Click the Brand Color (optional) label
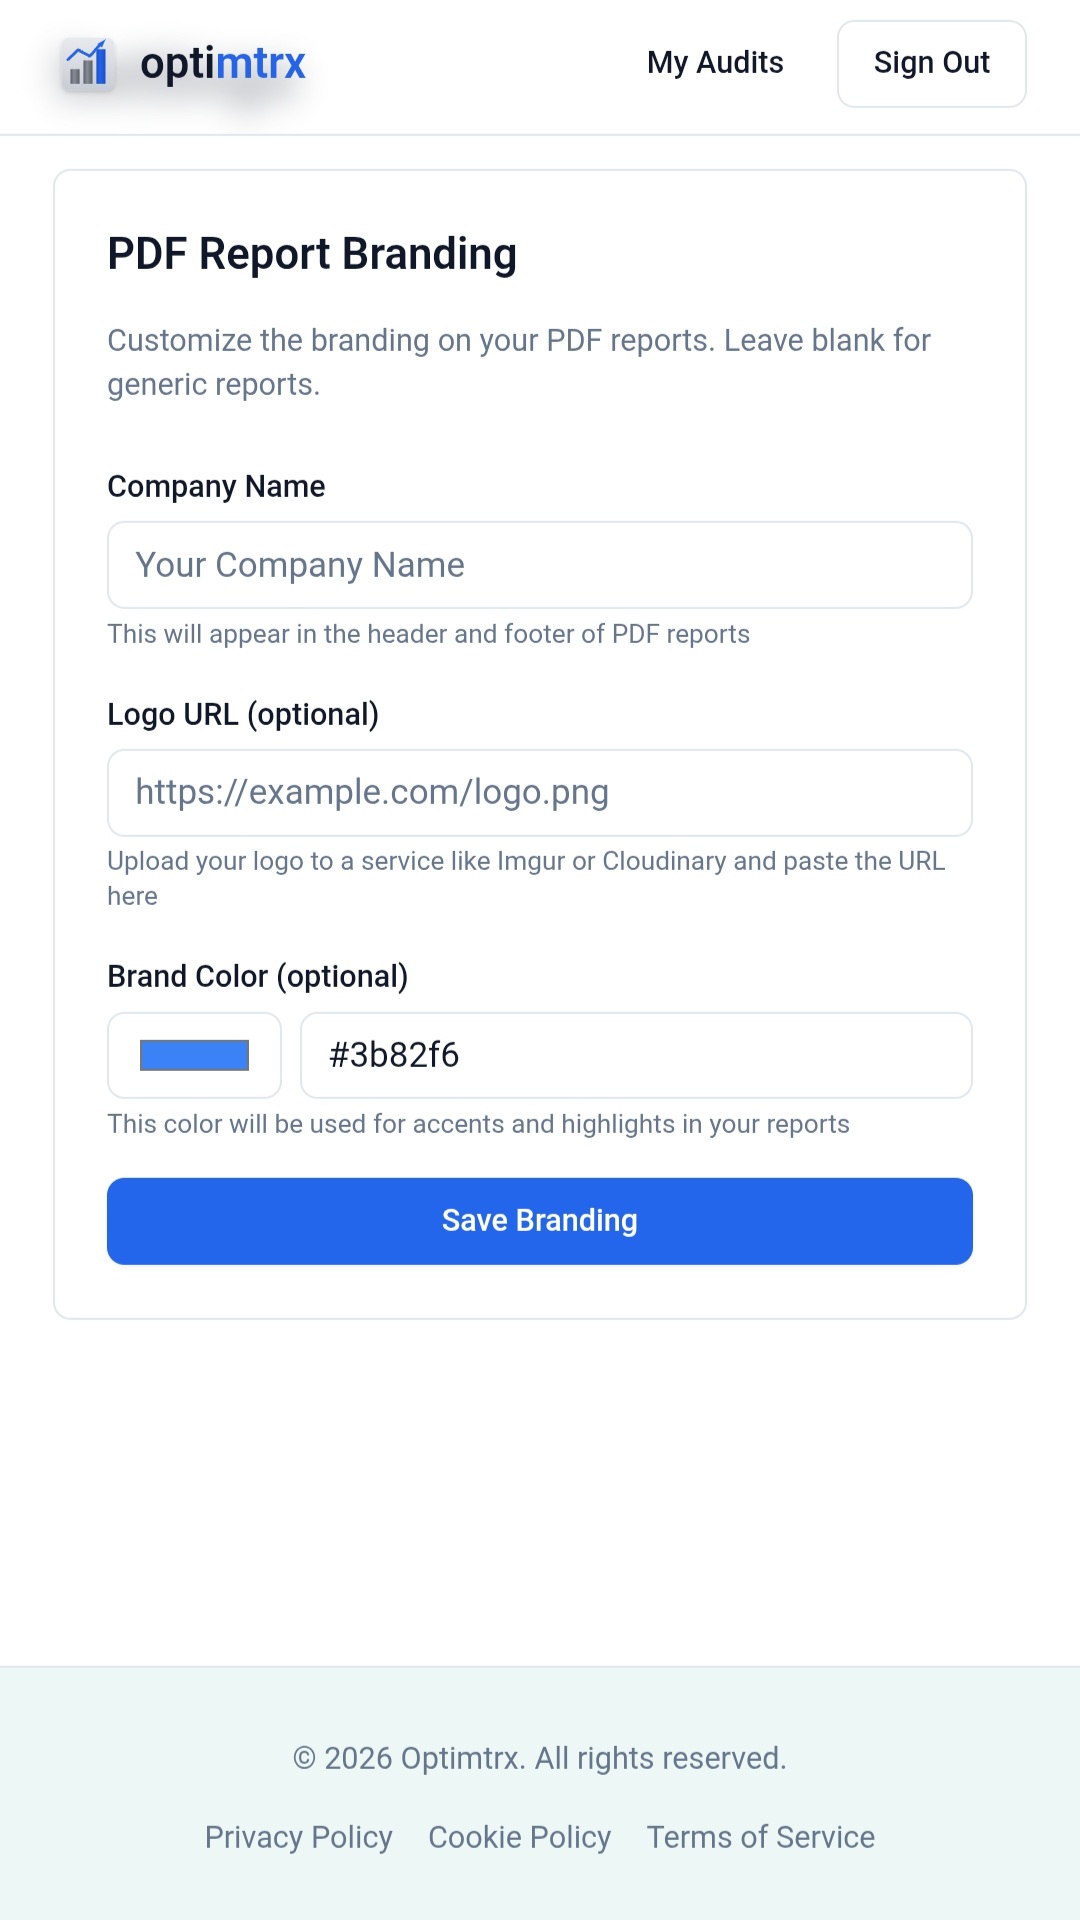 [x=258, y=977]
